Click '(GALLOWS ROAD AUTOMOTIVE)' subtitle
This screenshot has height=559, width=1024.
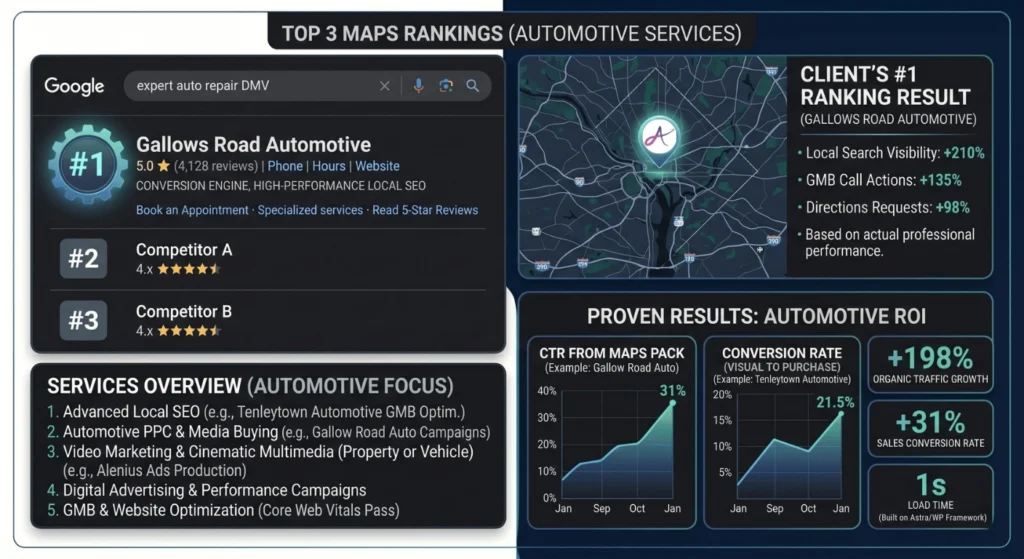pyautogui.click(x=889, y=120)
